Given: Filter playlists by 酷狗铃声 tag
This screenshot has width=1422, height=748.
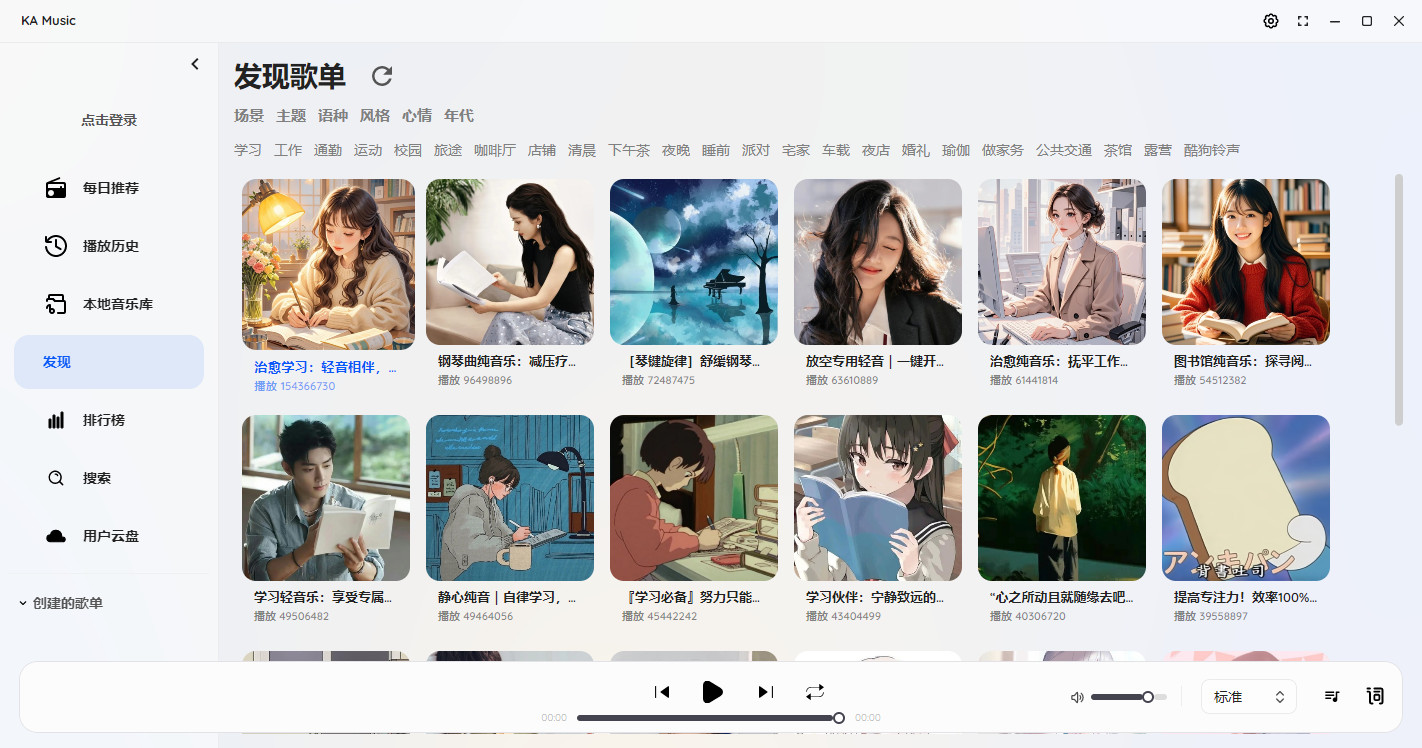Looking at the screenshot, I should tap(1212, 151).
